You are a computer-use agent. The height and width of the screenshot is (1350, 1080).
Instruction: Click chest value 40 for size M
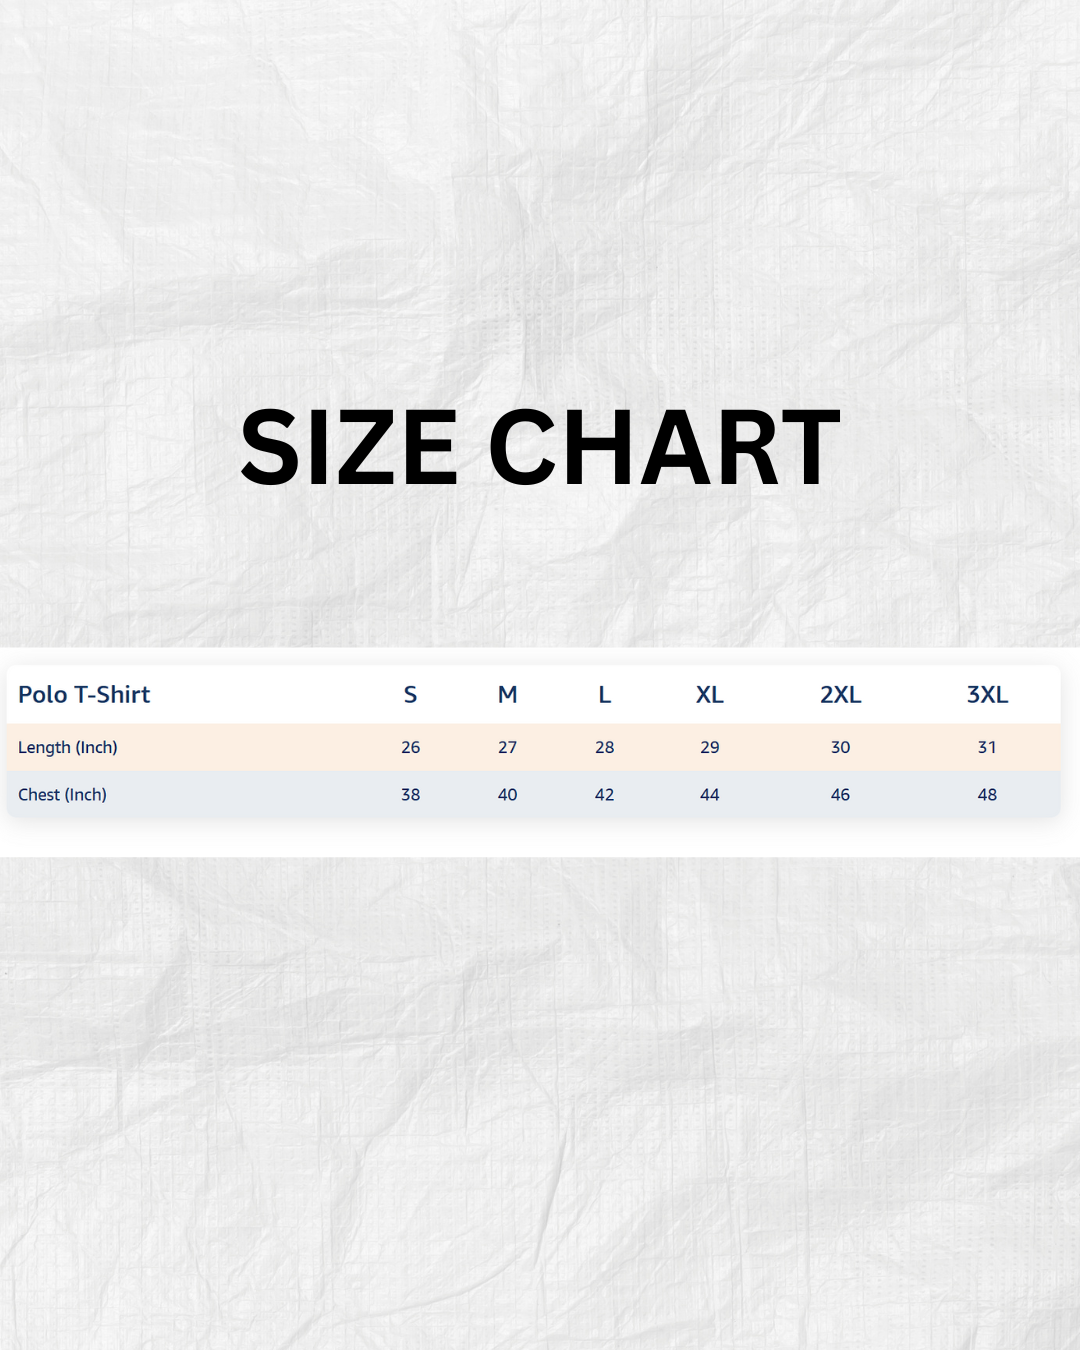pyautogui.click(x=508, y=795)
